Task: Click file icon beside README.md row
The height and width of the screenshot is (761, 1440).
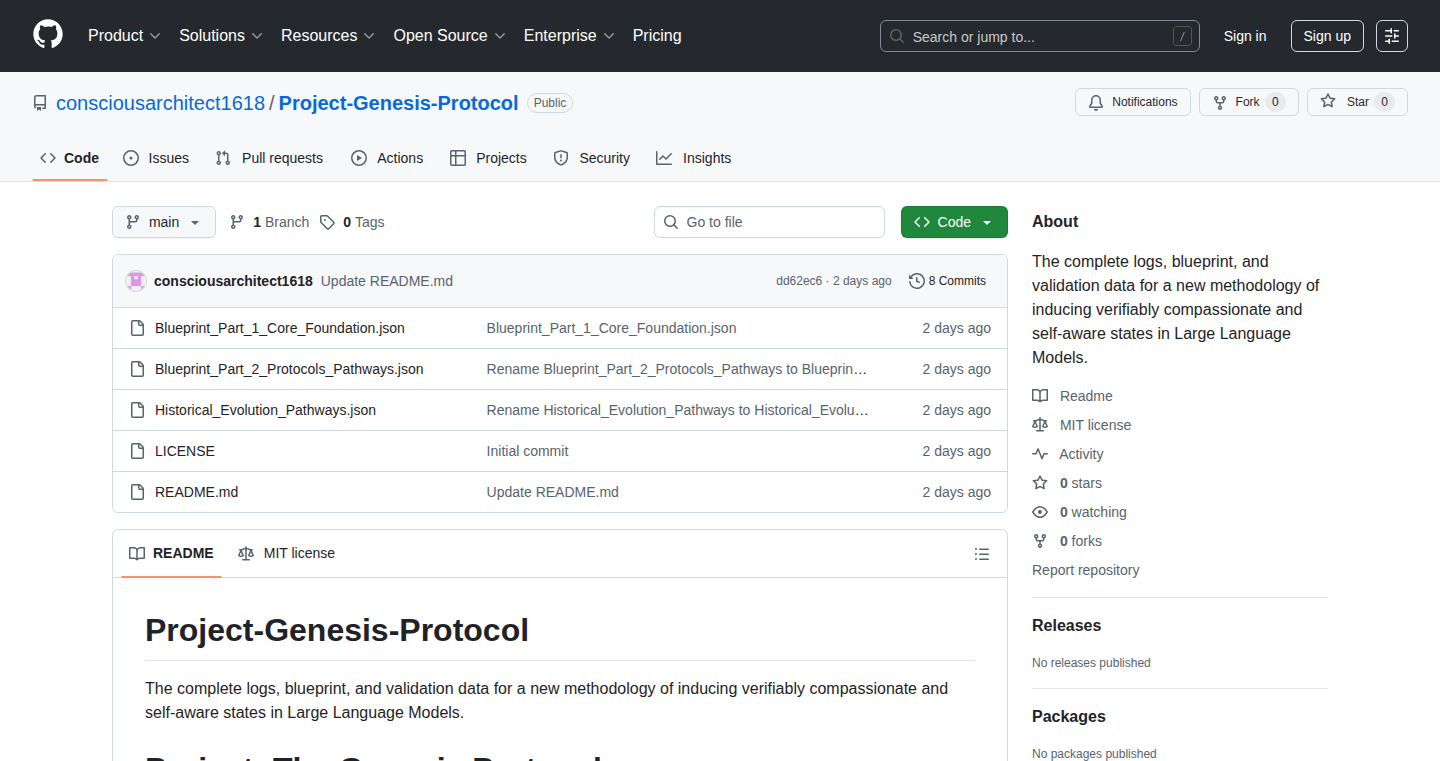Action: pos(137,492)
